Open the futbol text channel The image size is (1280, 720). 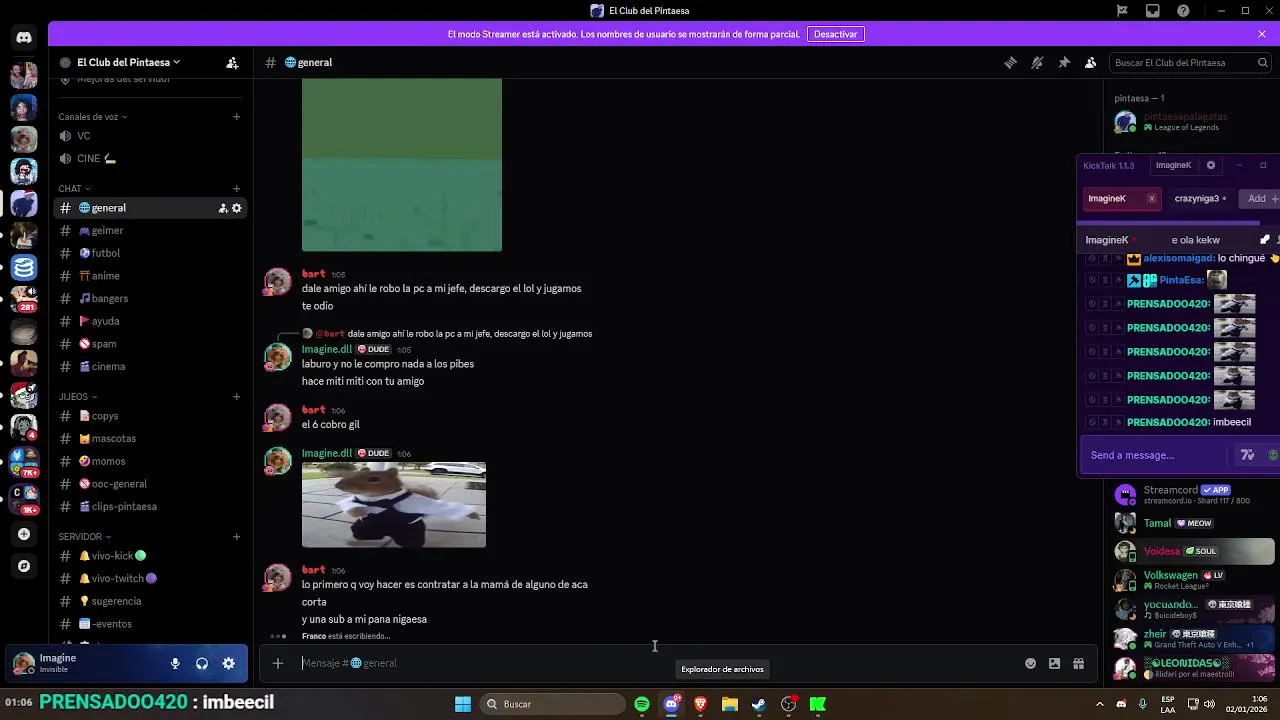click(x=150, y=253)
